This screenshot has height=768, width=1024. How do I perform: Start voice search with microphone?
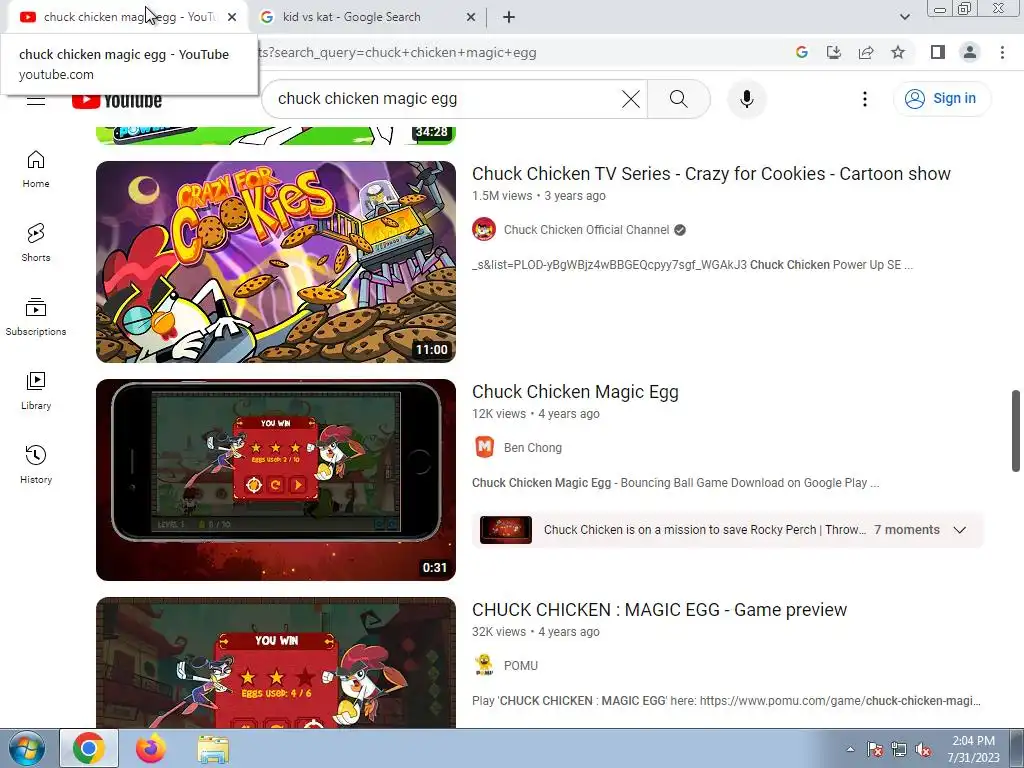coord(746,99)
